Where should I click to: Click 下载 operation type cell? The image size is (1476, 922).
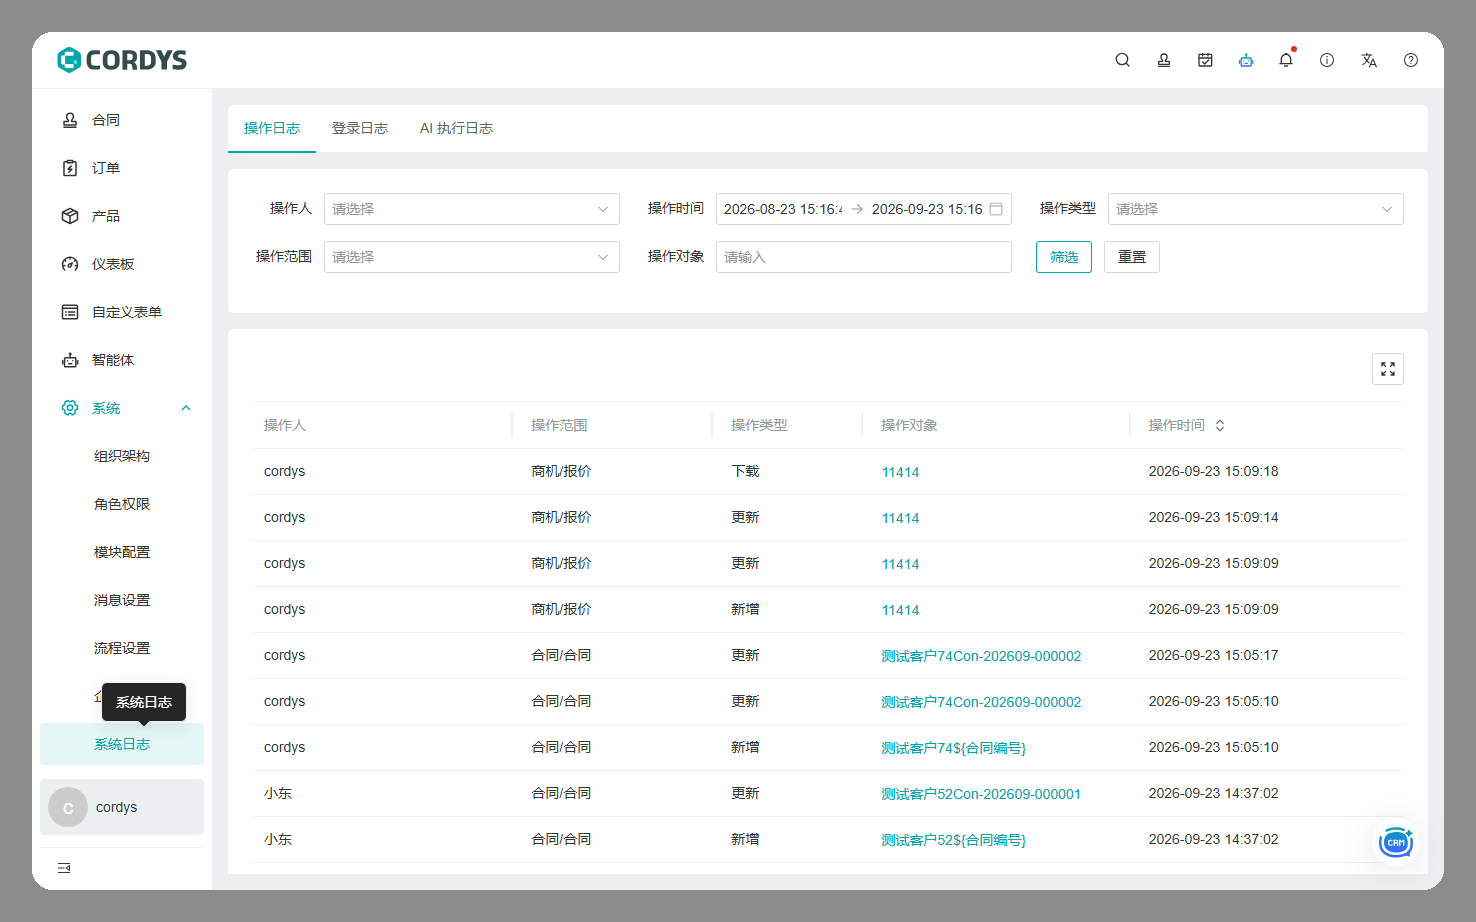745,471
